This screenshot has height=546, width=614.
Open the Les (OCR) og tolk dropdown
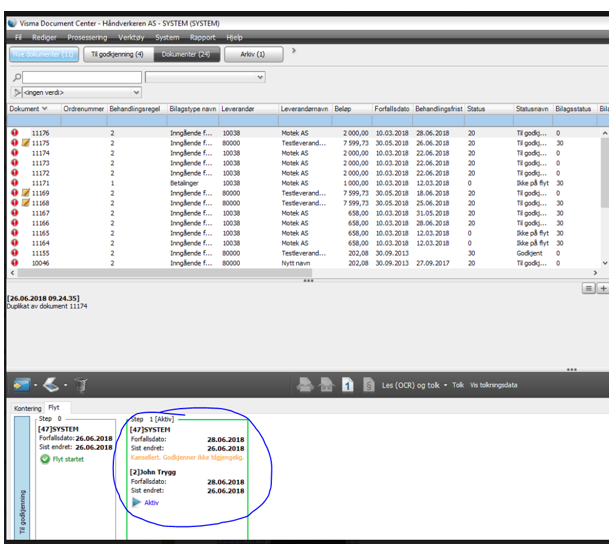pos(445,385)
